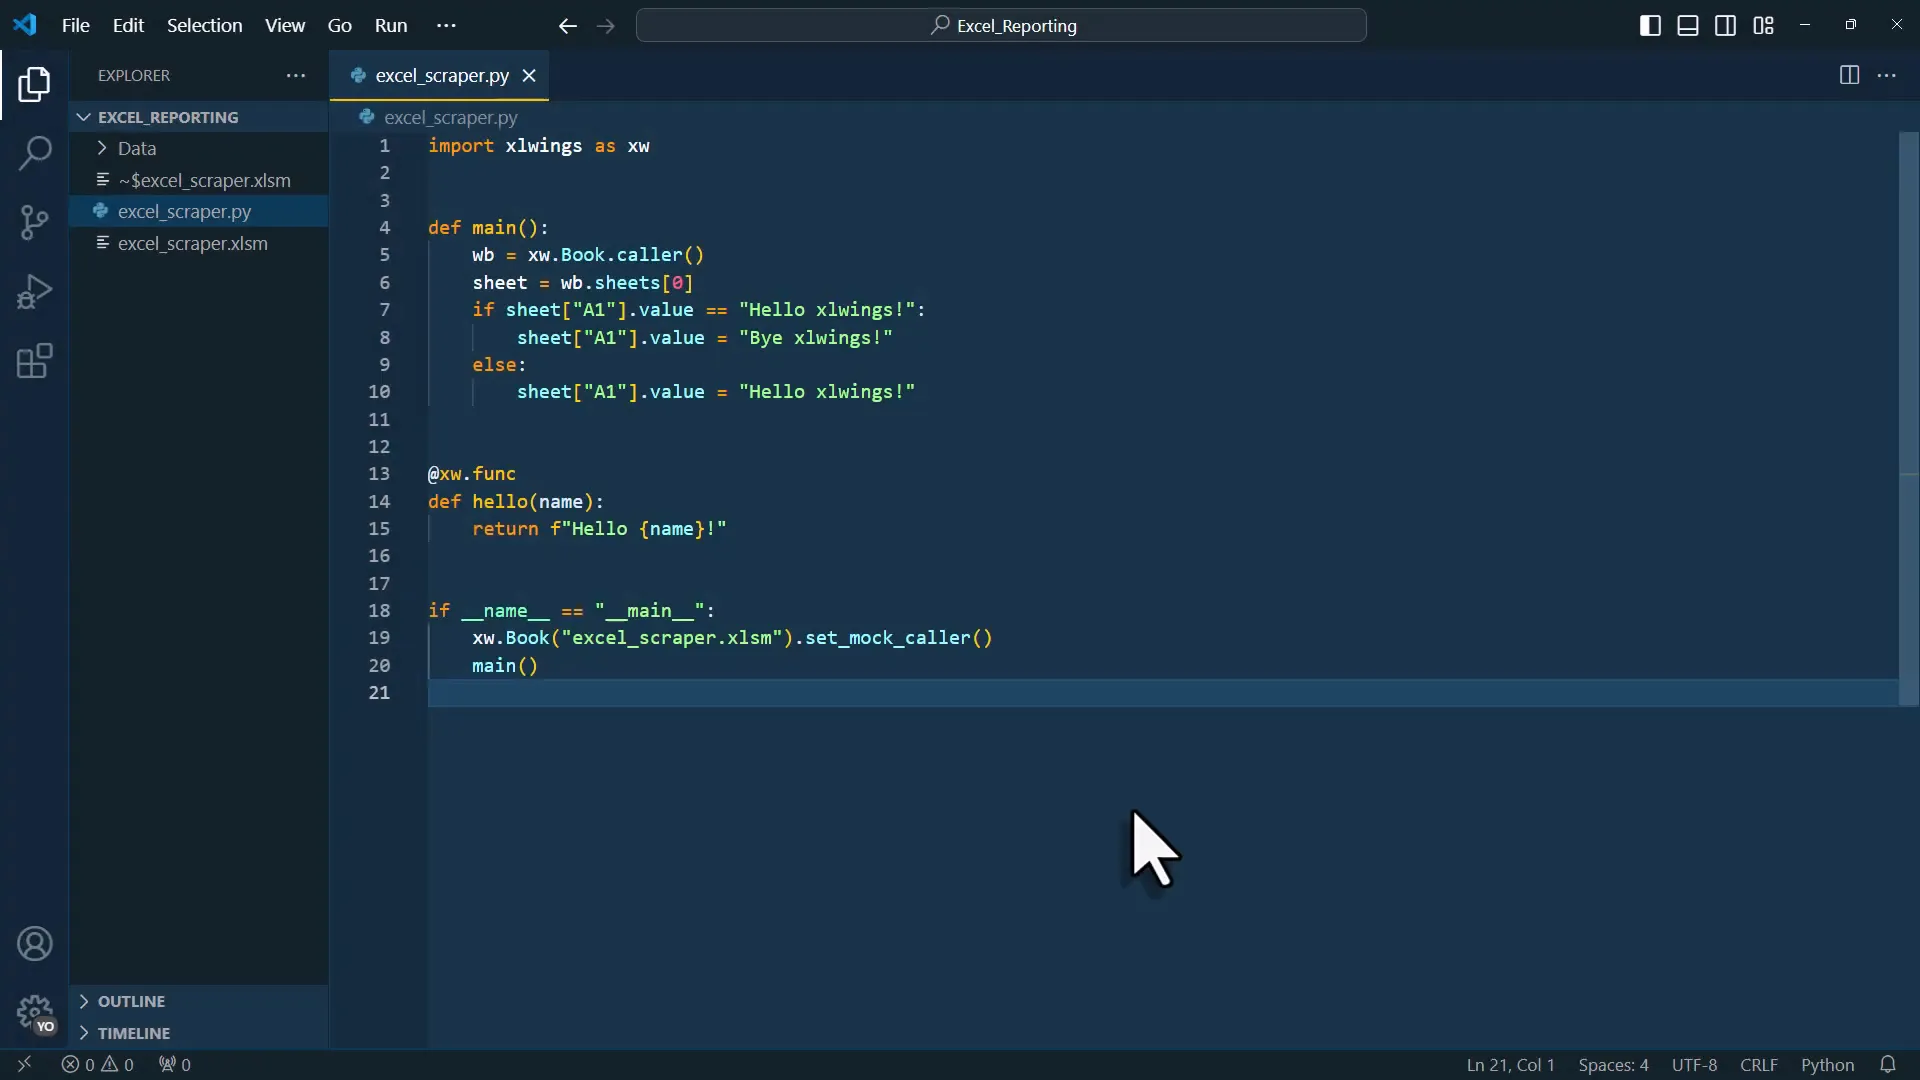Image resolution: width=1920 pixels, height=1080 pixels.
Task: Collapse the EXCEL_REPORTING folder section
Action: [168, 117]
